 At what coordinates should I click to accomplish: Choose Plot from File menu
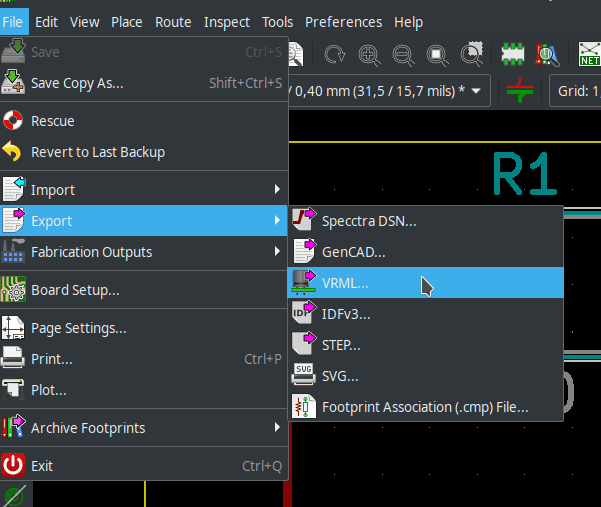tap(144, 390)
